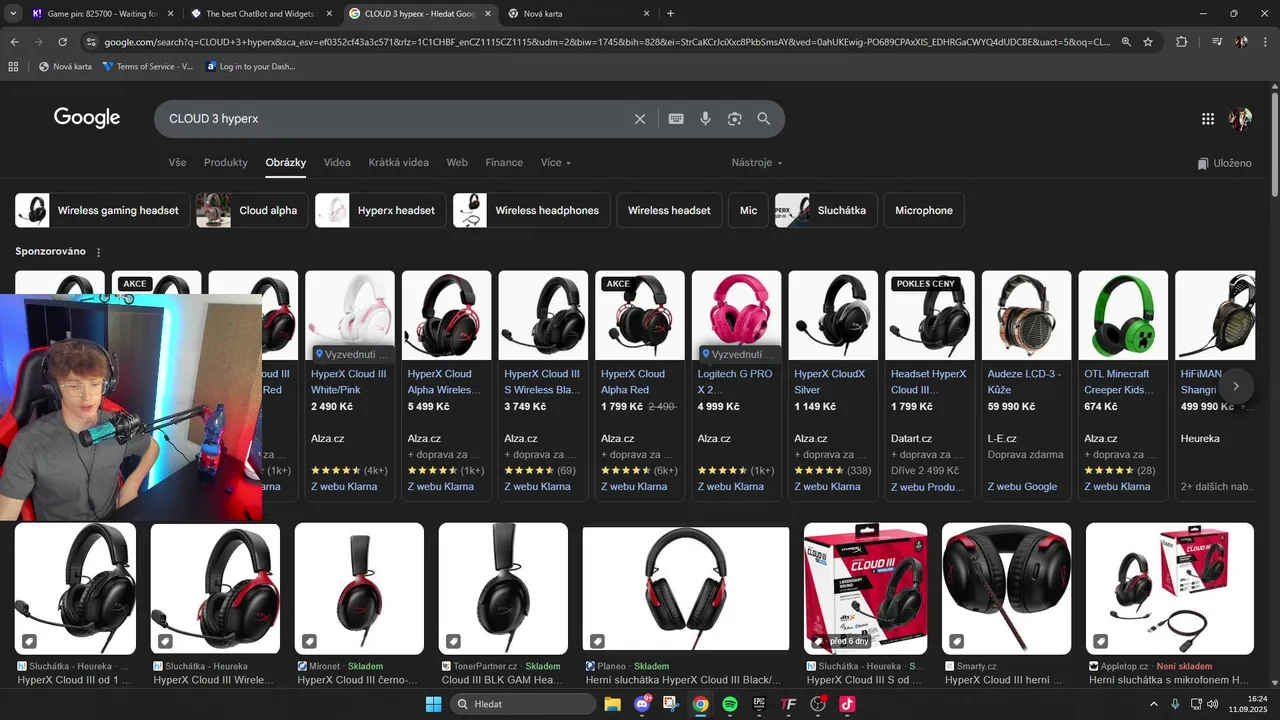
Task: Open the Google apps grid
Action: 1208,119
